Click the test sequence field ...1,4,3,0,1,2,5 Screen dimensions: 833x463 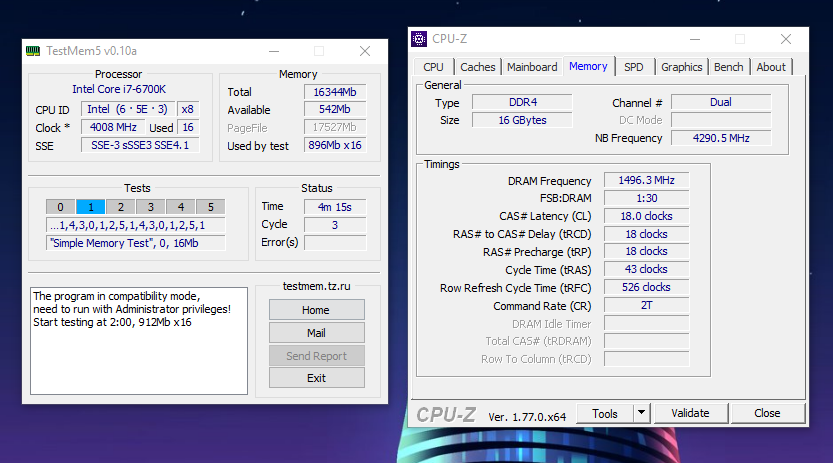point(135,225)
